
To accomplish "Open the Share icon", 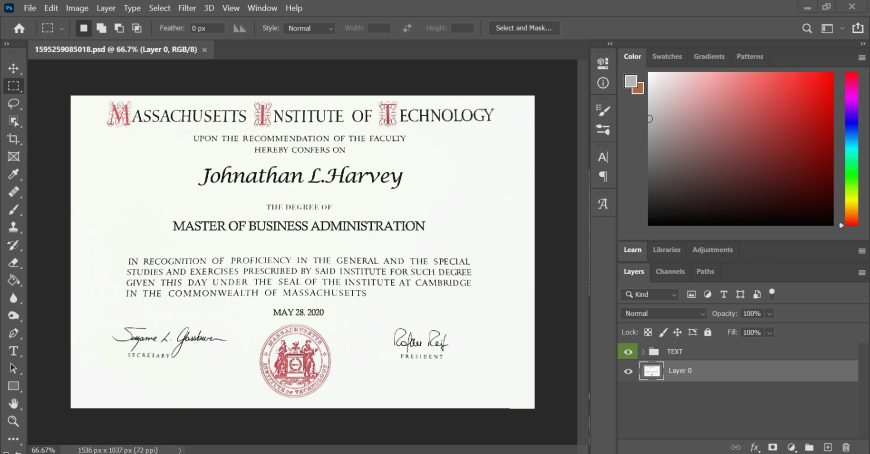I will (857, 28).
